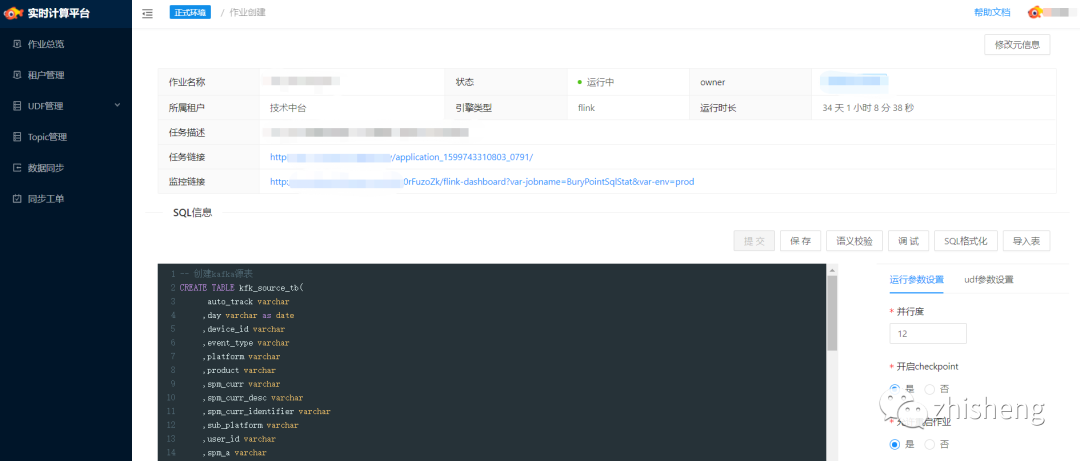Click the SQL格式化 button
1080x461 pixels.
pos(965,241)
